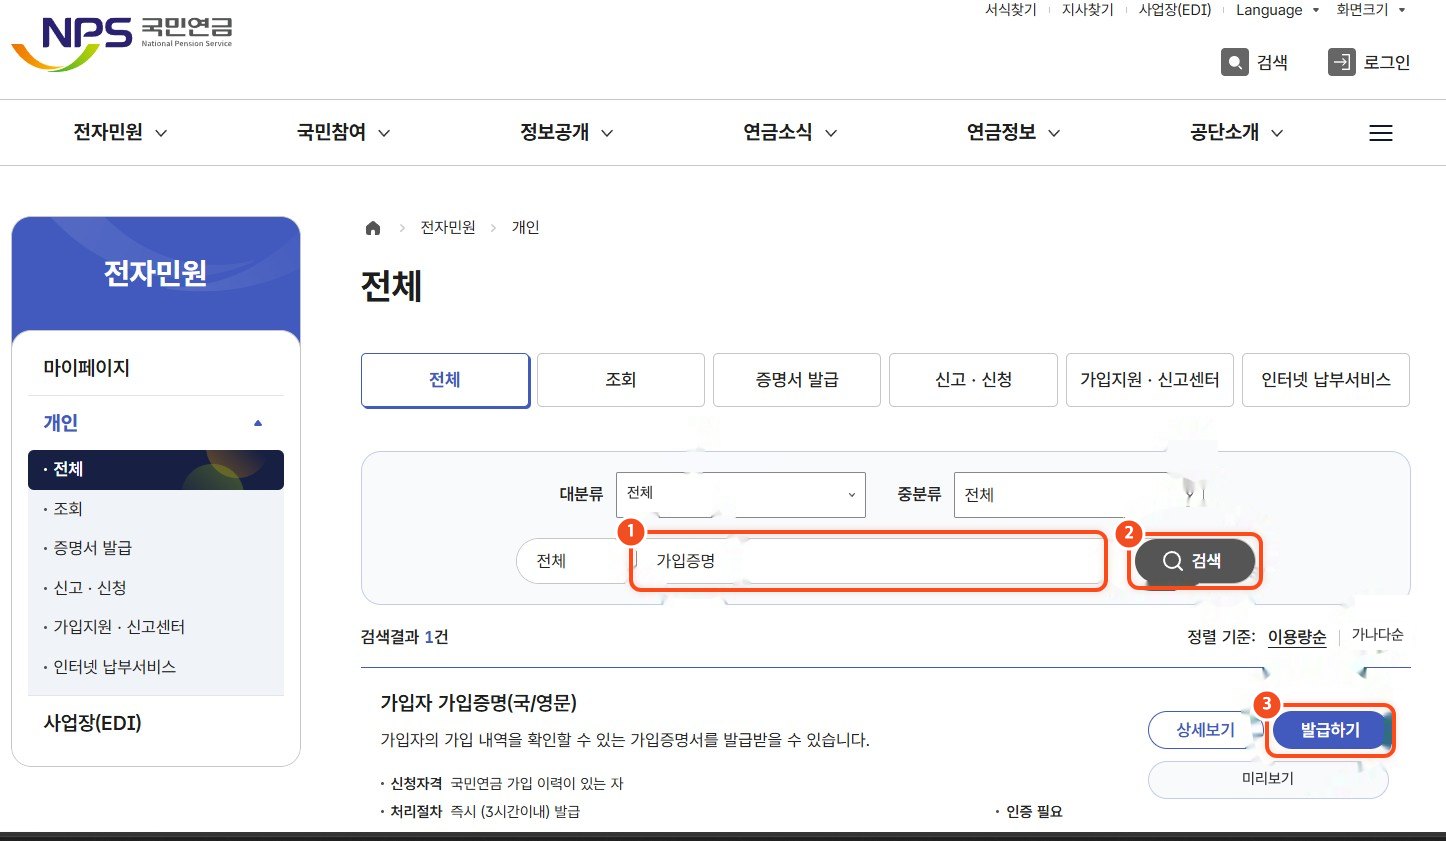Select 조회 in the sidebar

point(68,509)
